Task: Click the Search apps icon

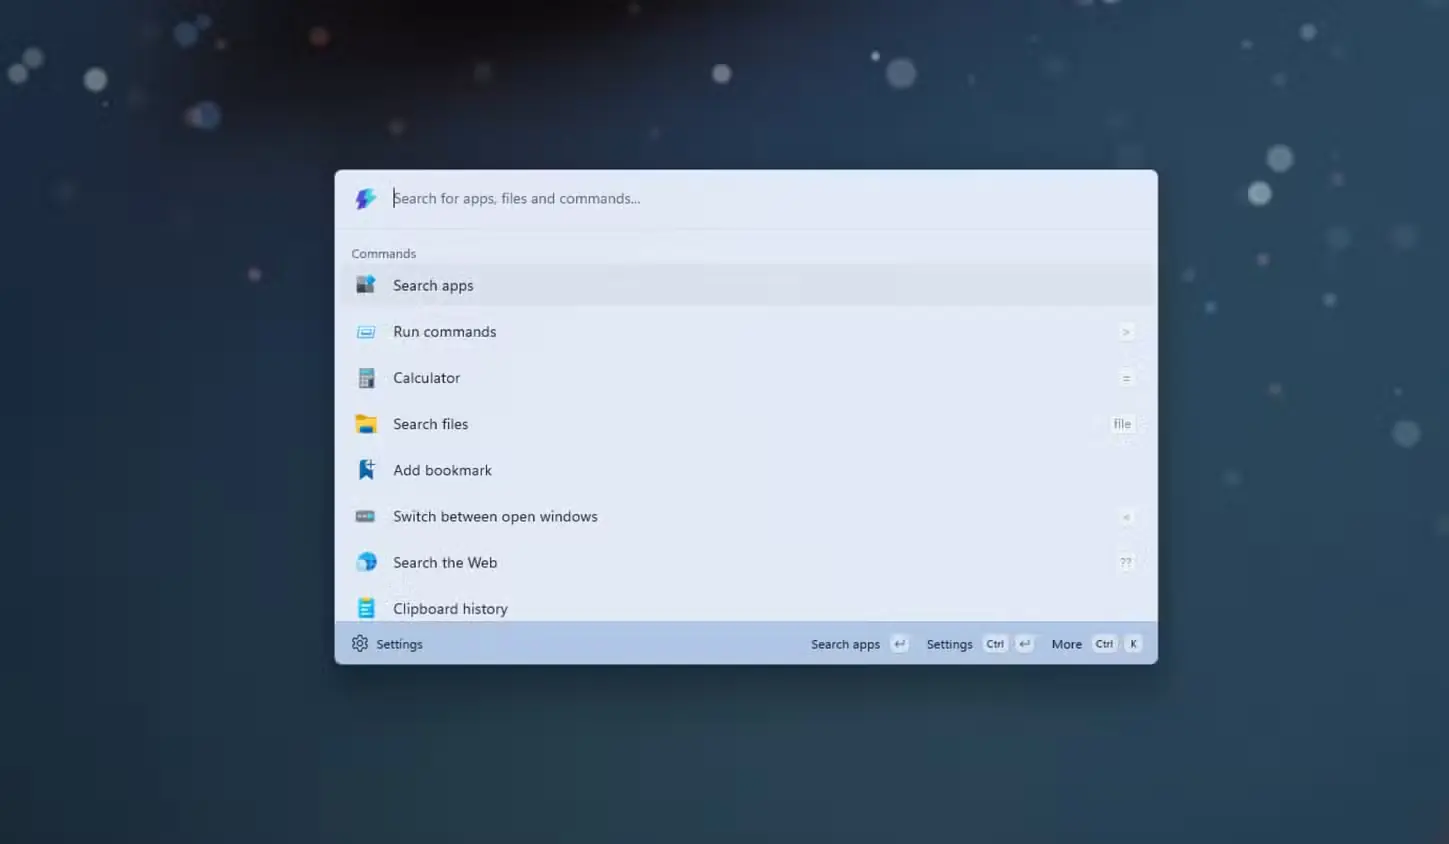Action: (366, 285)
